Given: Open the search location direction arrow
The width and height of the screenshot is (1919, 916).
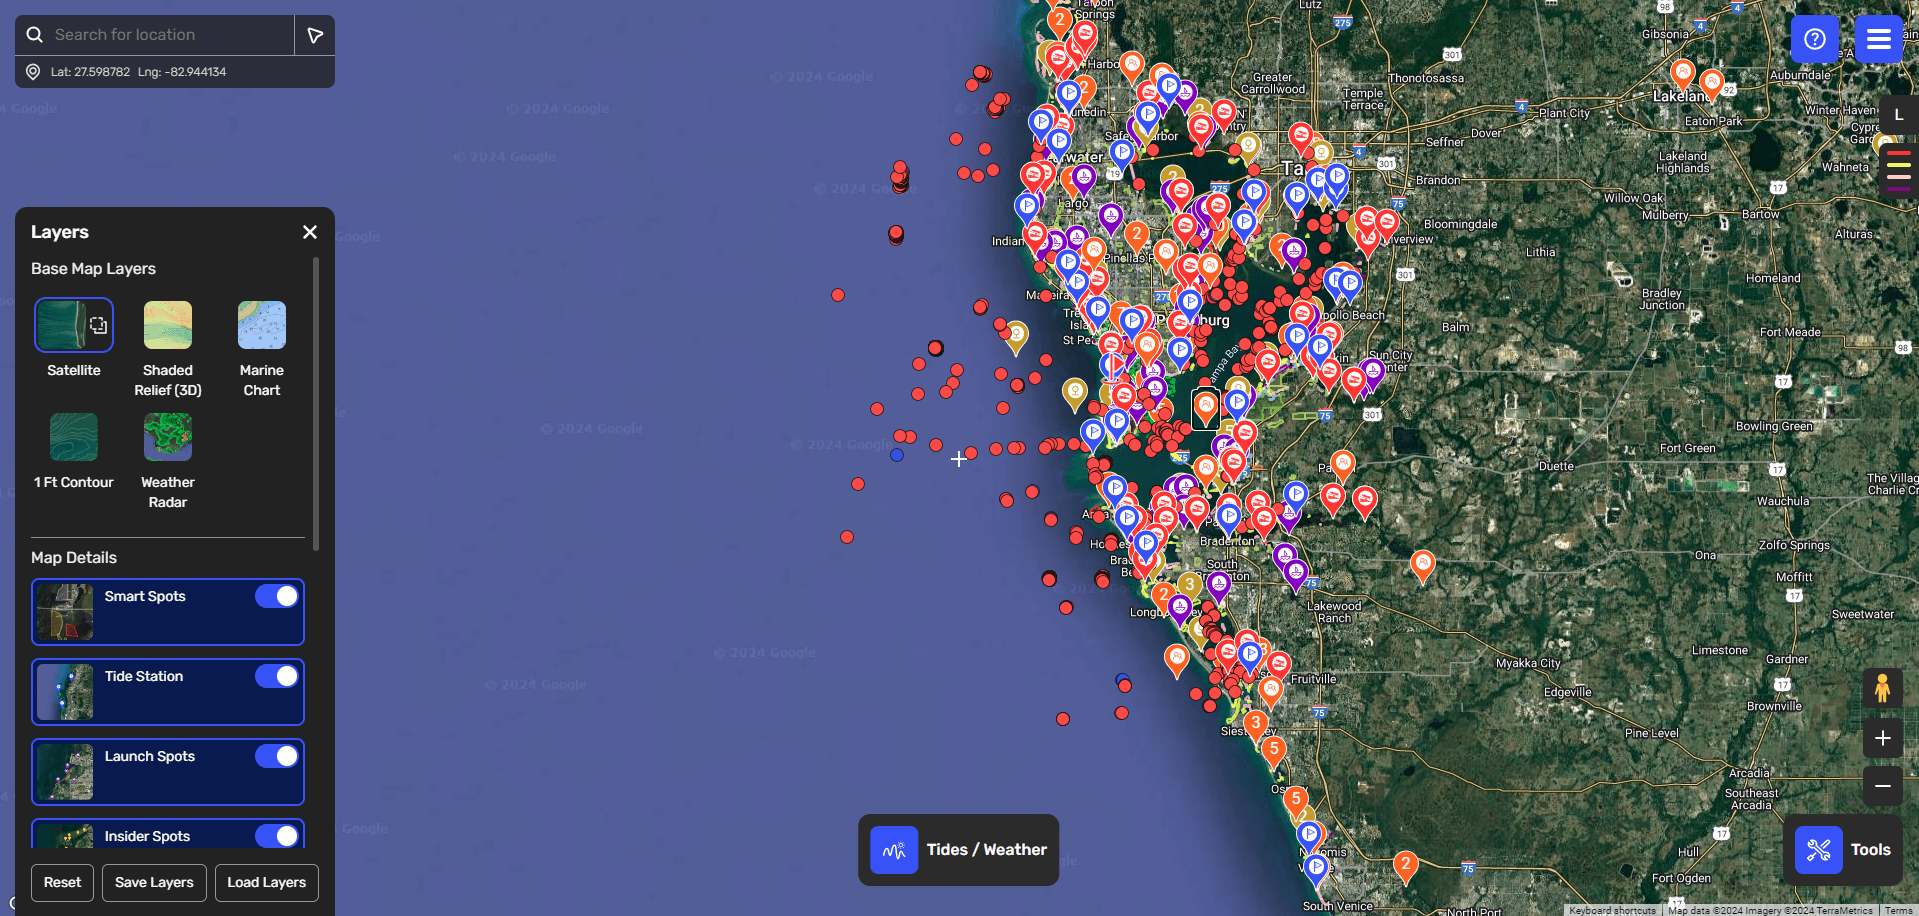Looking at the screenshot, I should click(x=315, y=34).
